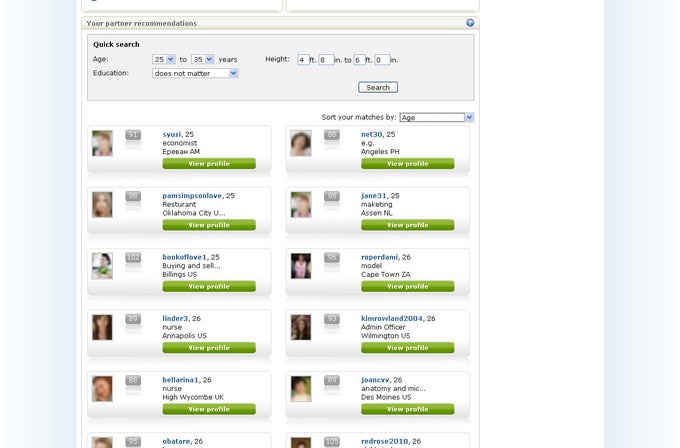Image resolution: width=680 pixels, height=448 pixels.
Task: Click the minimum height inches field
Action: [326, 60]
